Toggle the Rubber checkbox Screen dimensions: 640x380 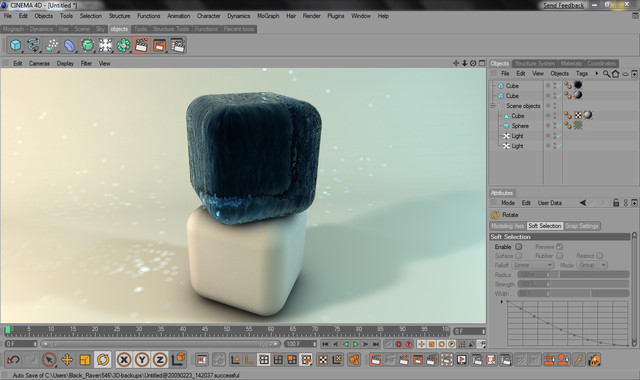pos(560,256)
